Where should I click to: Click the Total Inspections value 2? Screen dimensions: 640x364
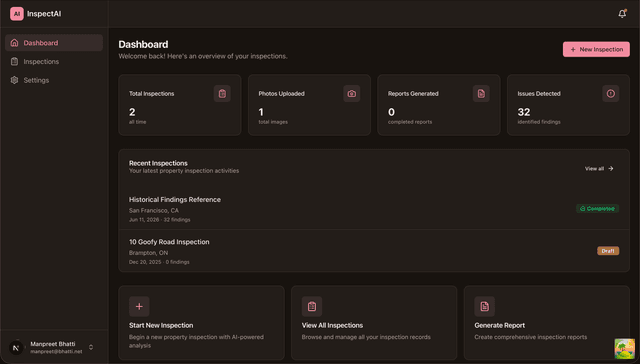pyautogui.click(x=132, y=112)
